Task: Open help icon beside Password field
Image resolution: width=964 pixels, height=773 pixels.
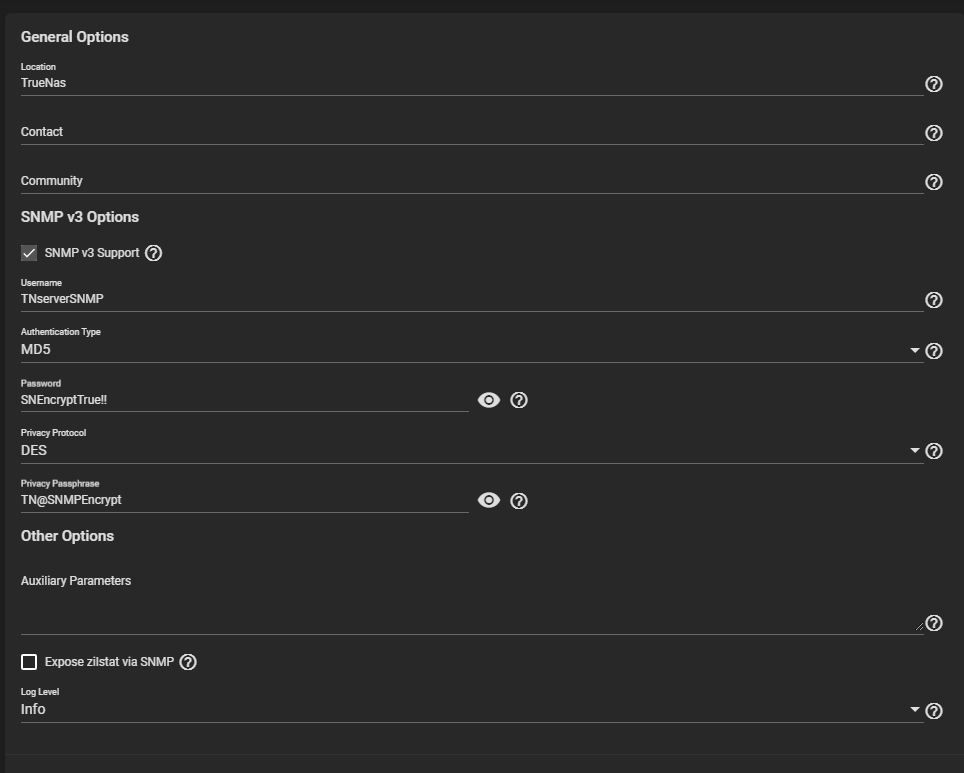Action: point(519,400)
